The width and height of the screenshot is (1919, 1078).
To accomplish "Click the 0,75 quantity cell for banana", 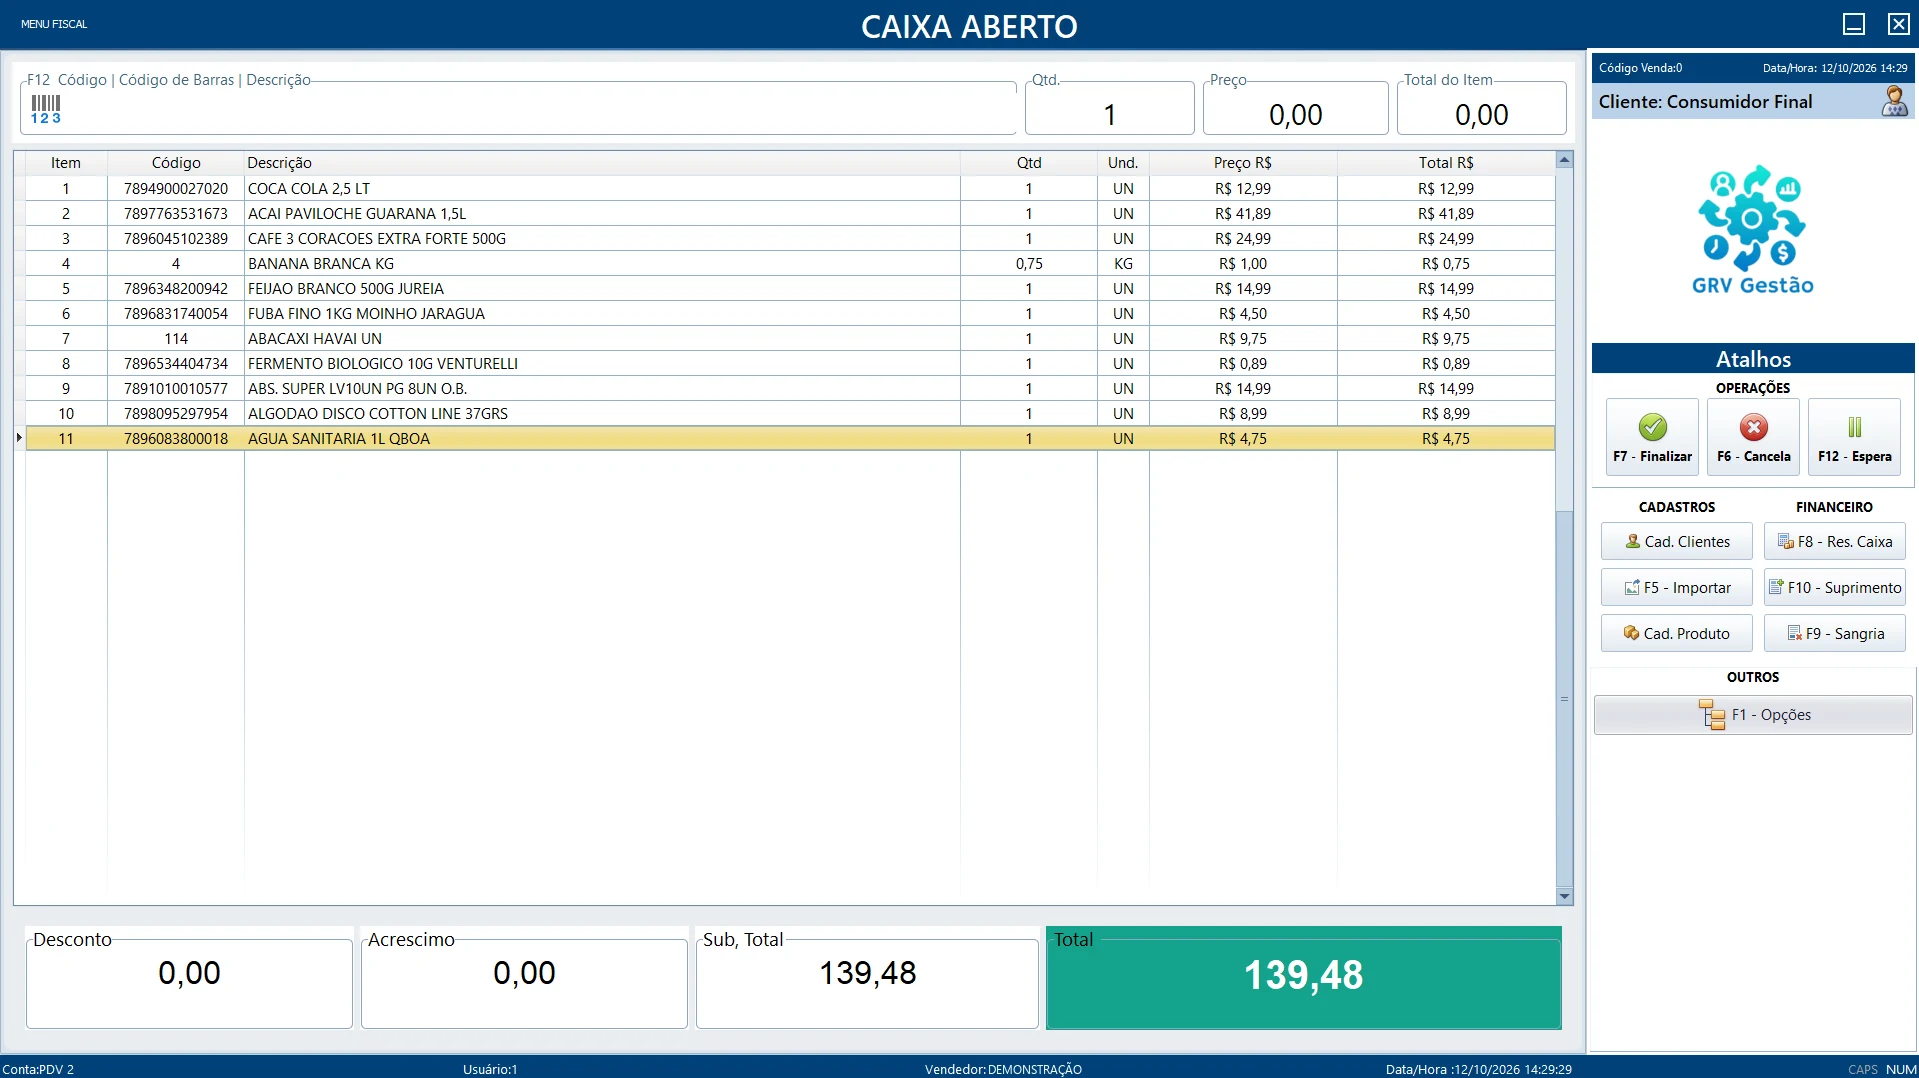I will (x=1029, y=263).
